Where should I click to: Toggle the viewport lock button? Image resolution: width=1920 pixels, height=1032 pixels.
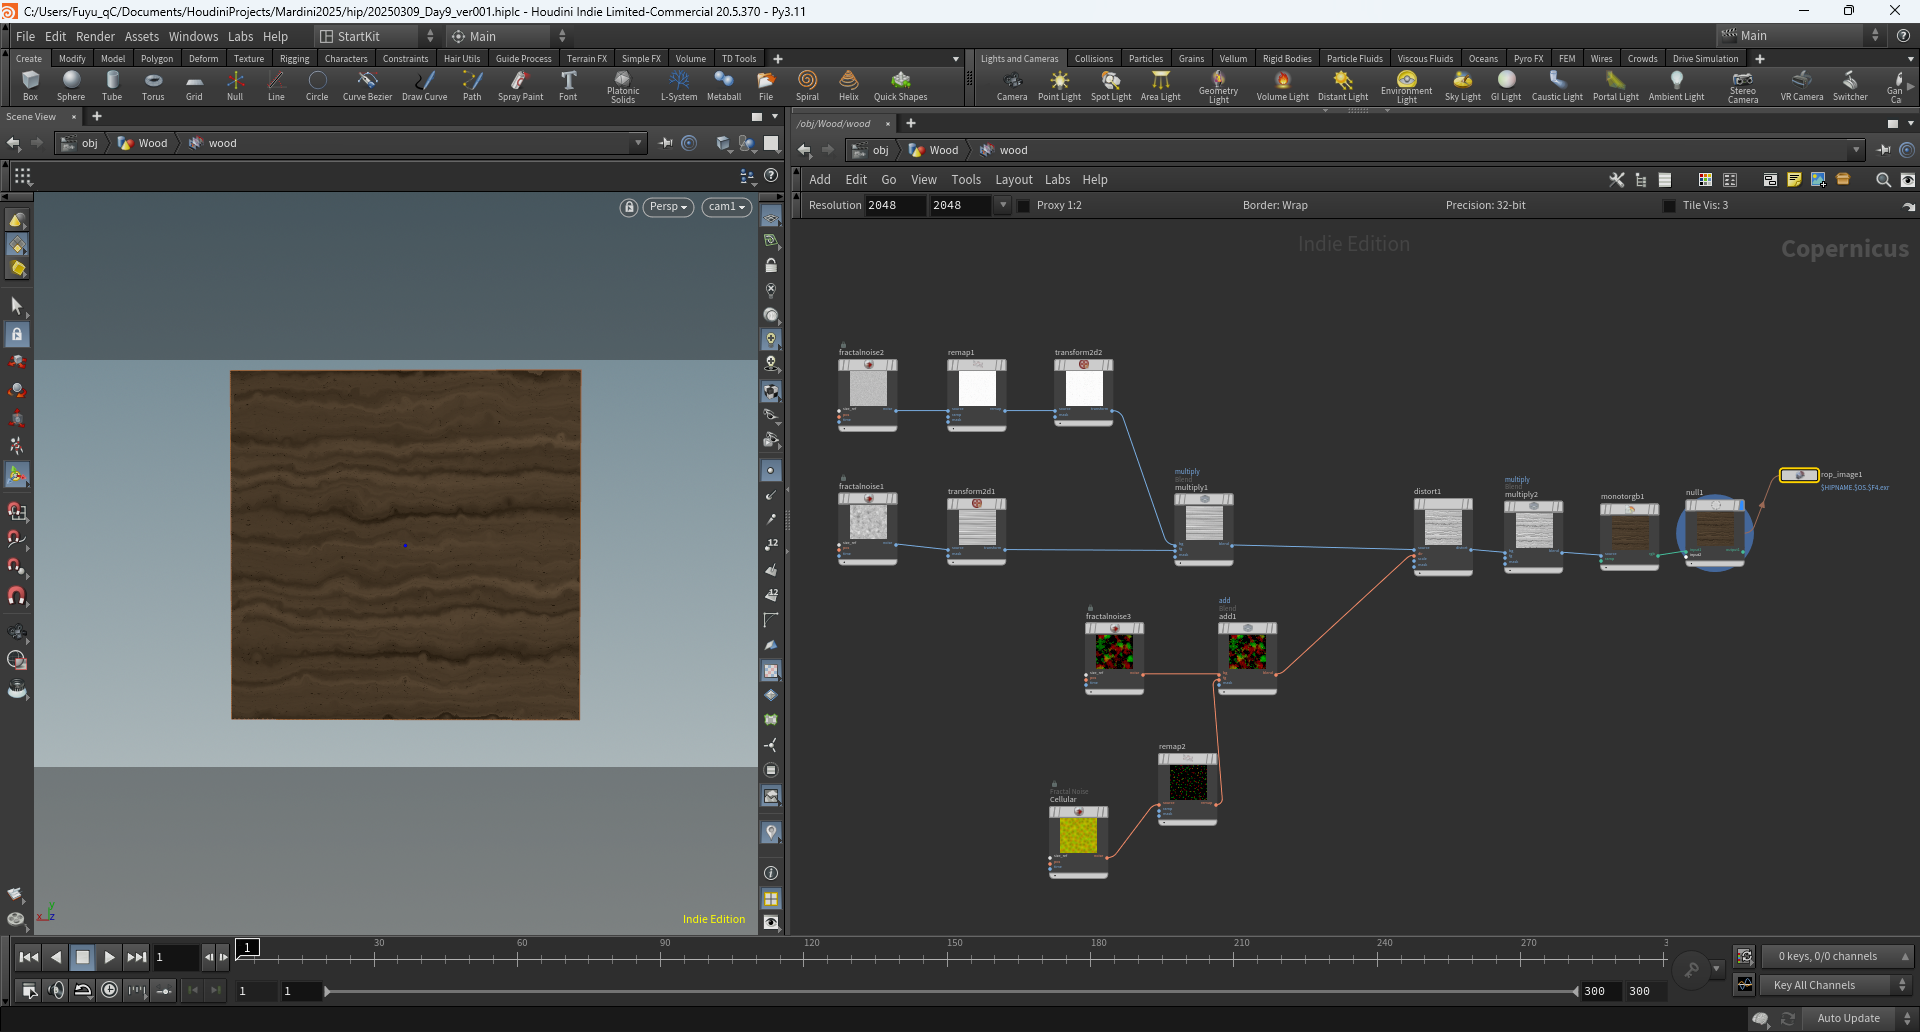[629, 207]
